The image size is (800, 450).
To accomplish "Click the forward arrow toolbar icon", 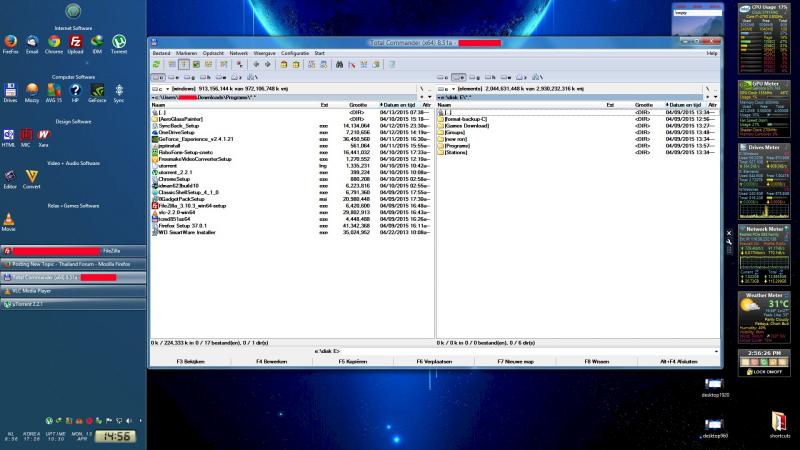I will click(268, 65).
